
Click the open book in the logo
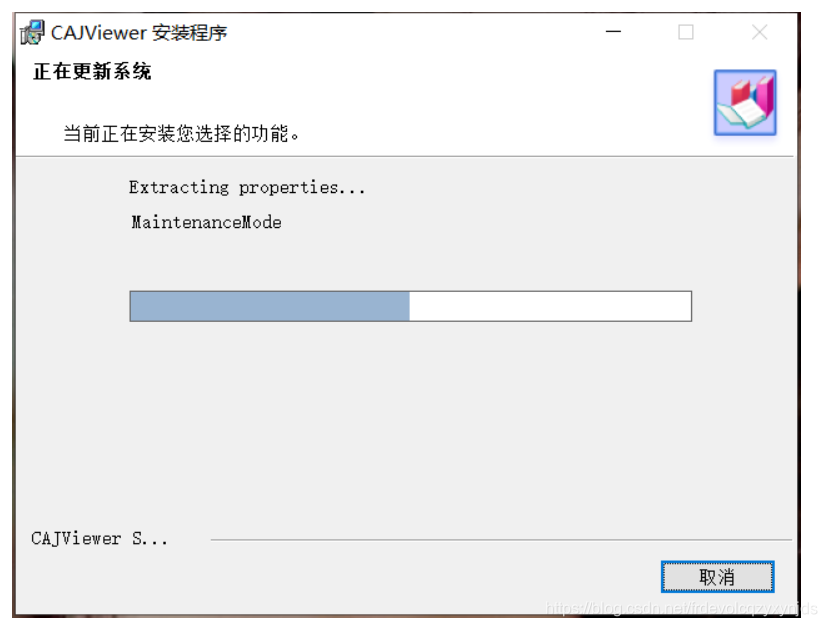coord(742,114)
